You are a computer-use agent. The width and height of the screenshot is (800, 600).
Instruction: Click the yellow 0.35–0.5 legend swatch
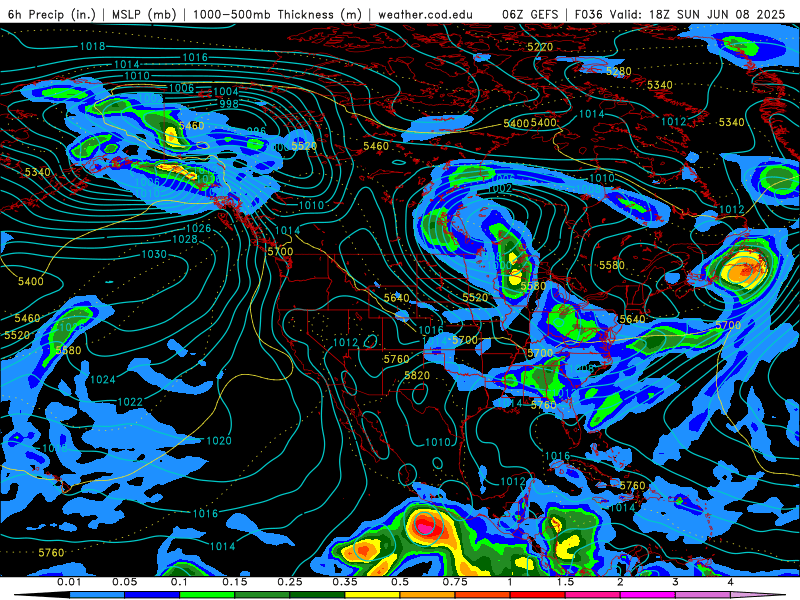pyautogui.click(x=372, y=595)
